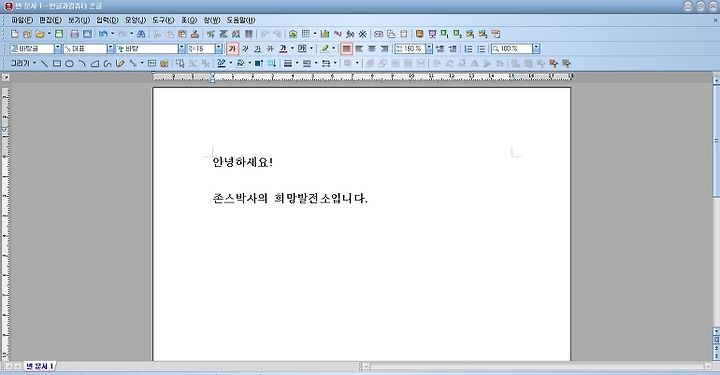This screenshot has height=375, width=720.
Task: Open Find with the binoculars icon
Action: pos(141,34)
